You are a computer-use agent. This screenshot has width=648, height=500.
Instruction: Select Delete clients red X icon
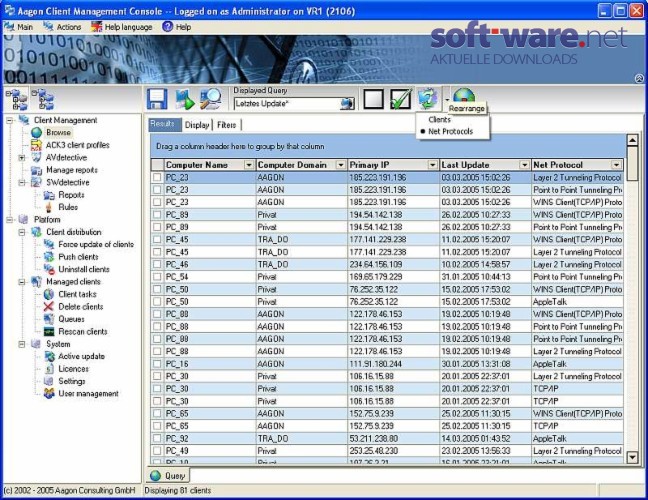tap(49, 307)
